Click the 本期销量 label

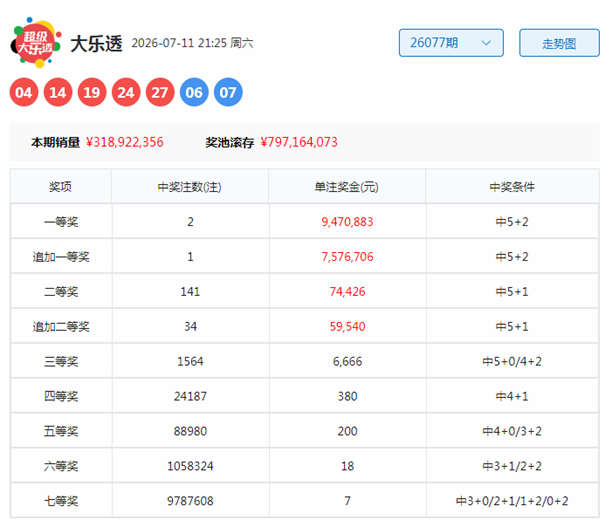coord(55,142)
